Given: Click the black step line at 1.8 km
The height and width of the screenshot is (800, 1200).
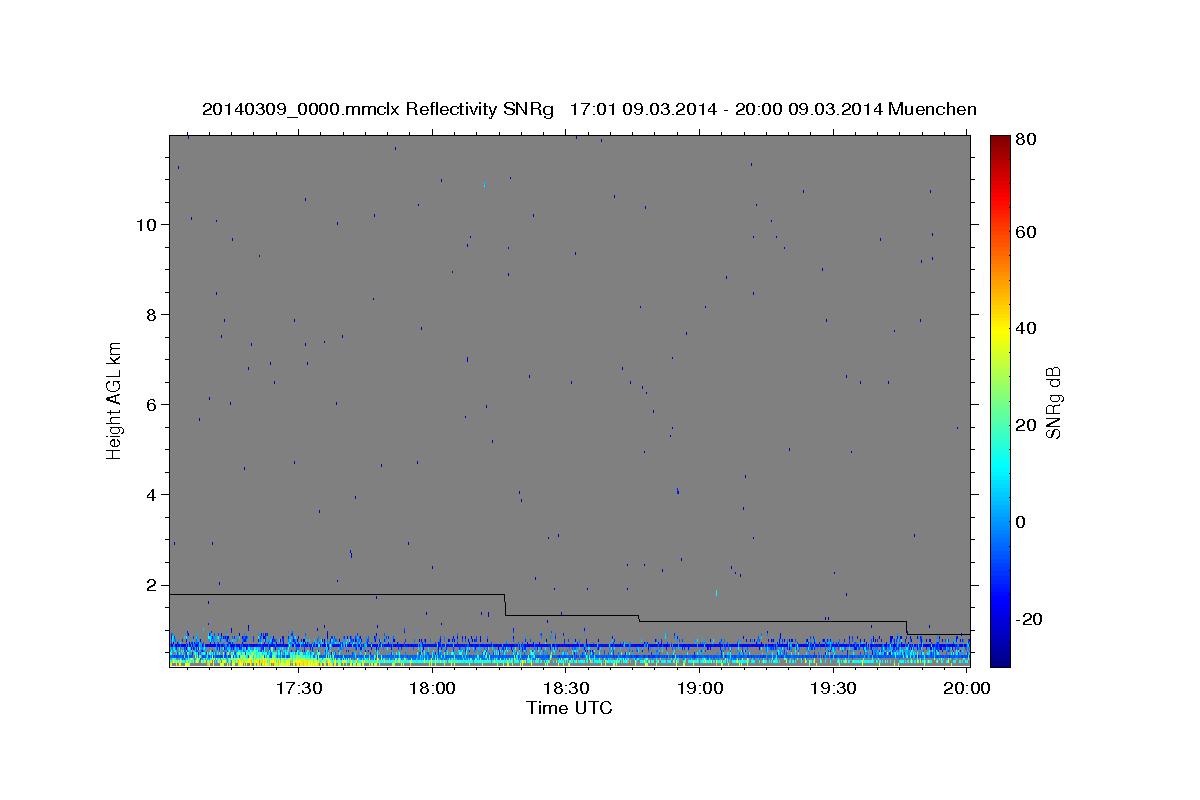Looking at the screenshot, I should (x=337, y=594).
